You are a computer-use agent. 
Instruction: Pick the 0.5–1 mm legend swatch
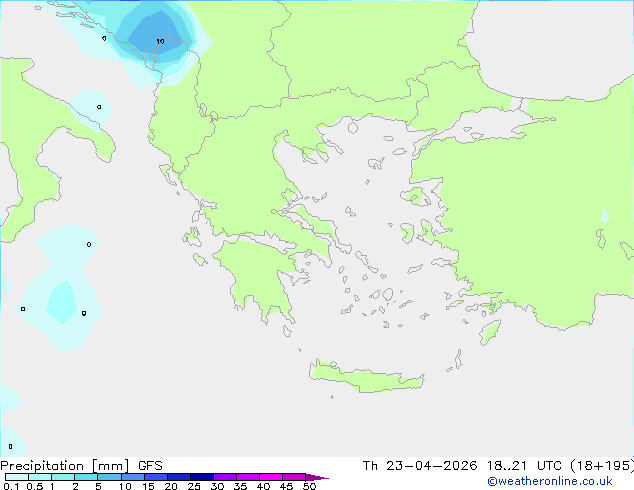40,477
